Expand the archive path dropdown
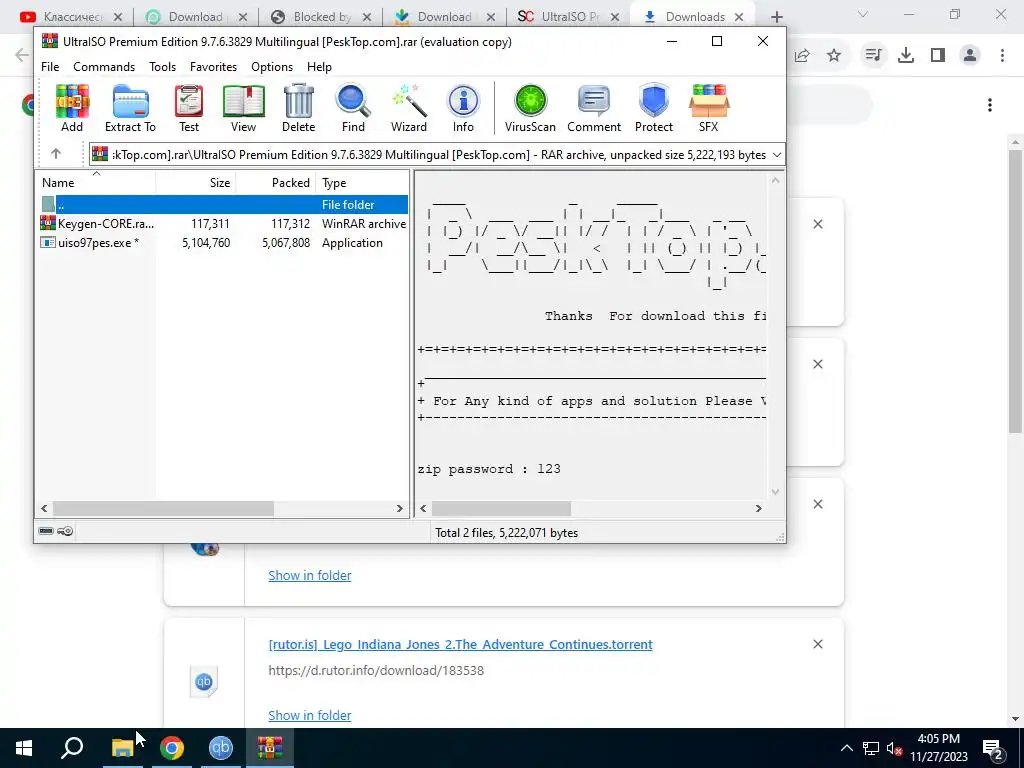1024x768 pixels. [776, 155]
